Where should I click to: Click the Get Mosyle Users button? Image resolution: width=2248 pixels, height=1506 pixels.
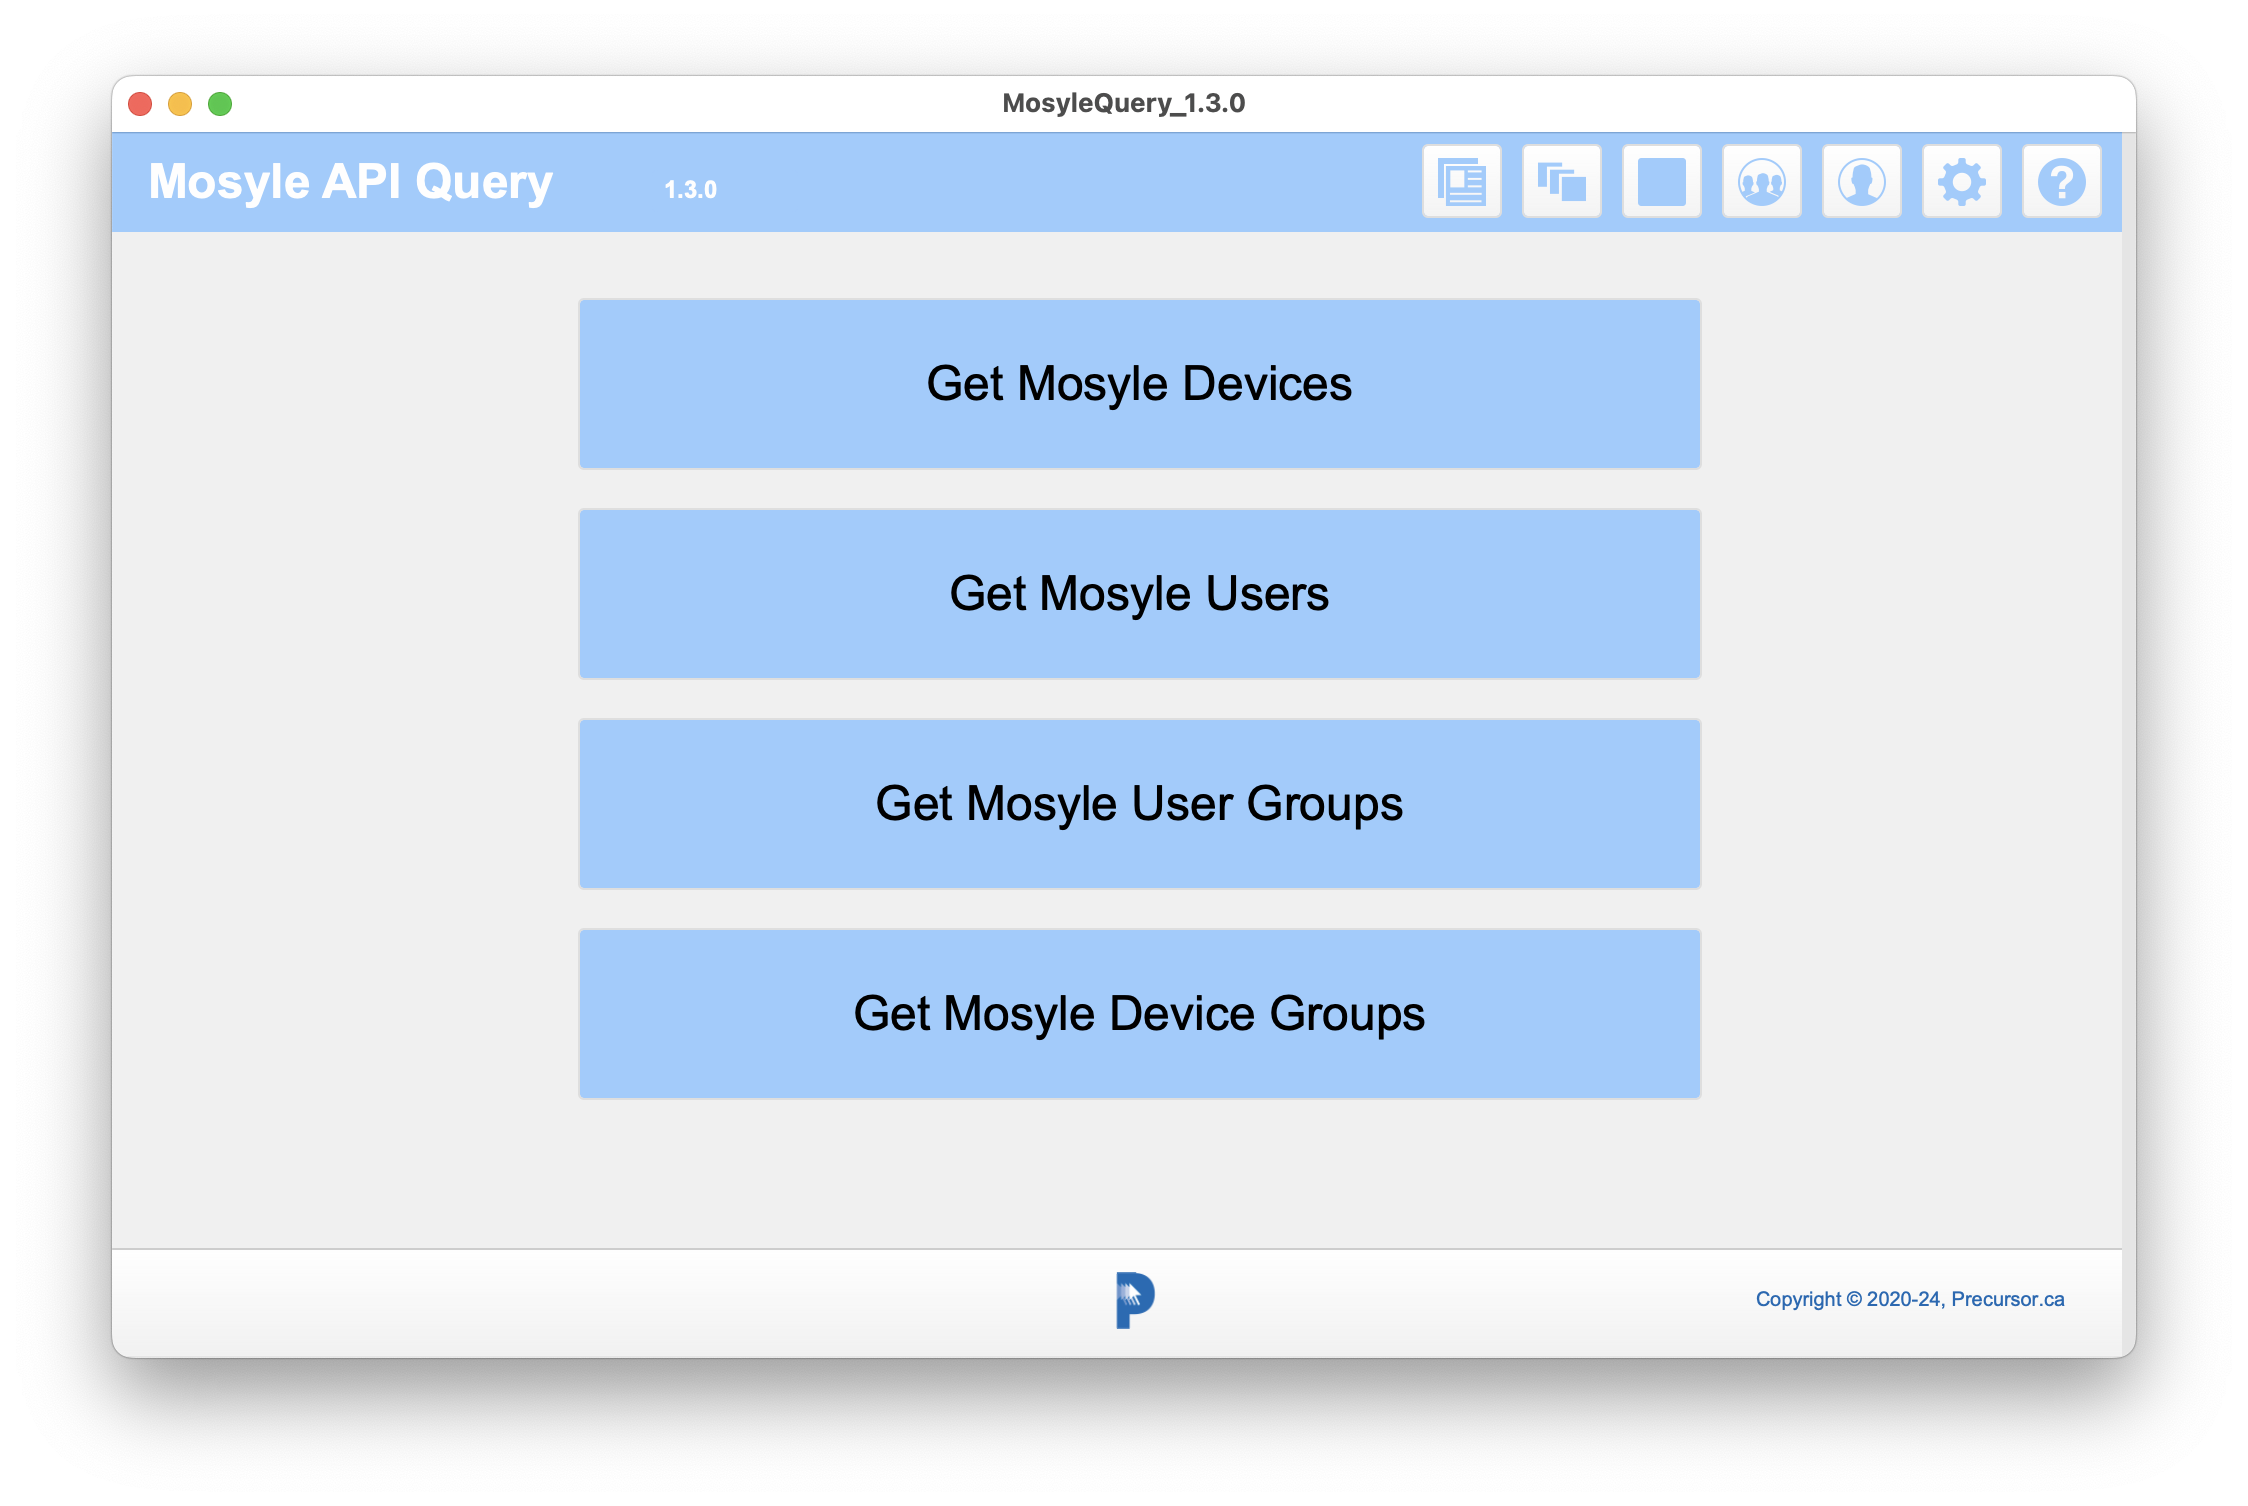(x=1139, y=594)
